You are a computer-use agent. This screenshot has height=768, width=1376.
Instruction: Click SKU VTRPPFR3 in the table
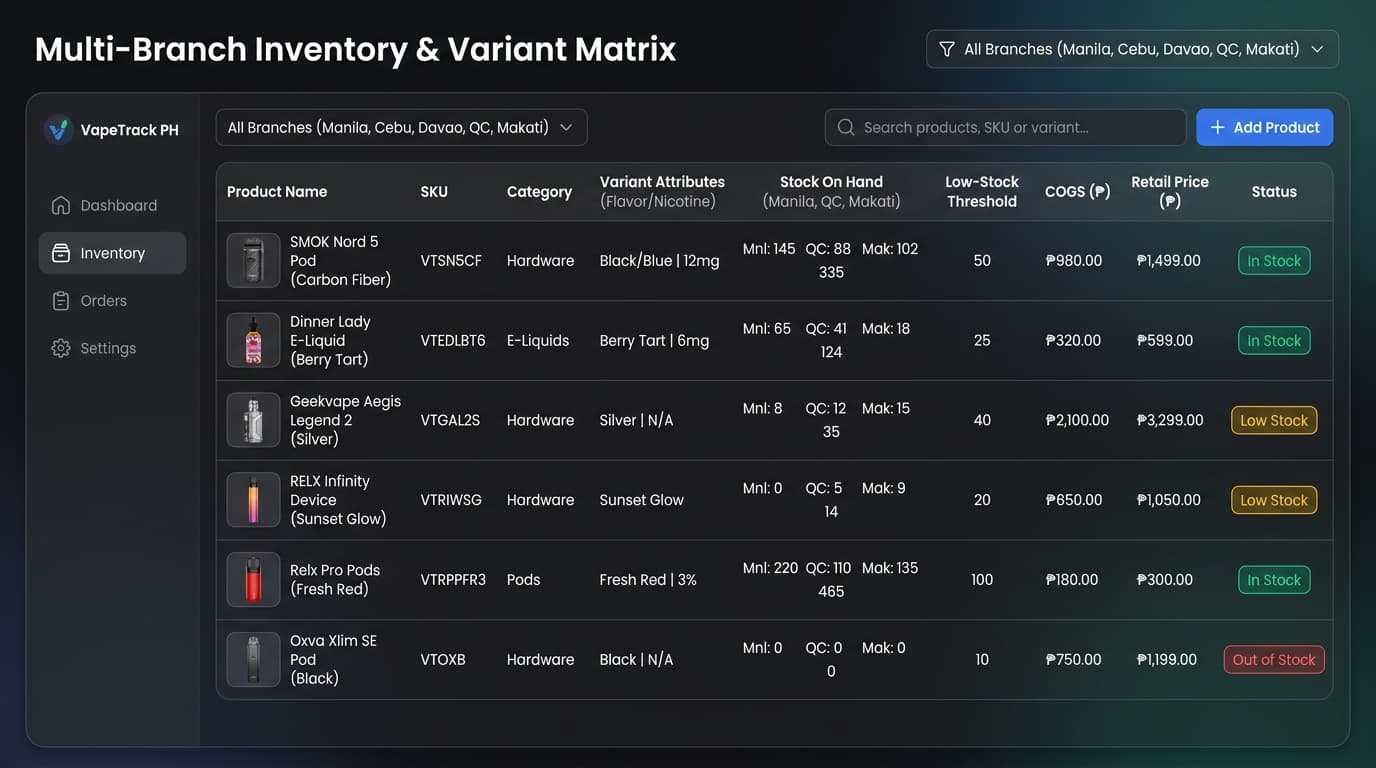[x=453, y=580]
